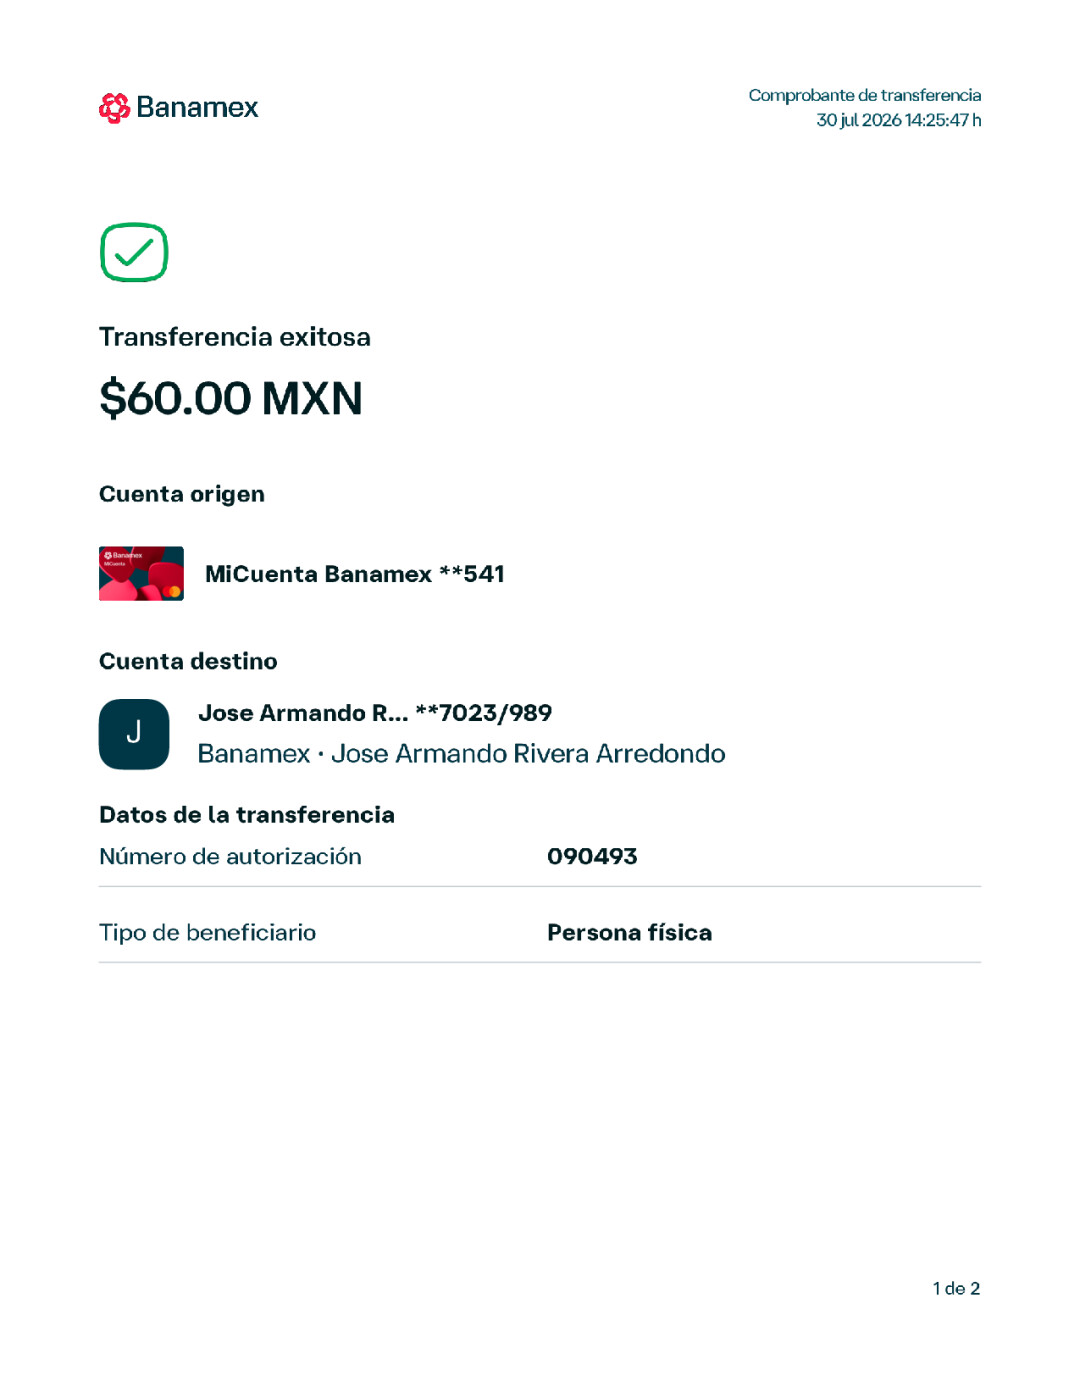
Task: Select Jose Armando R... **7023/989 text
Action: tap(375, 713)
